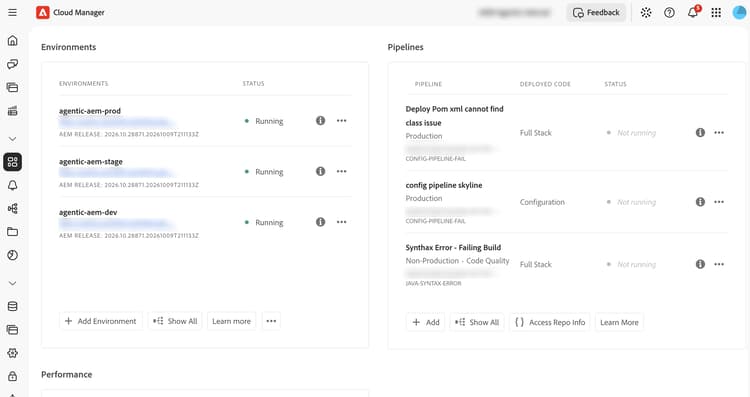Click Add pipeline button
750x397 pixels.
[426, 322]
